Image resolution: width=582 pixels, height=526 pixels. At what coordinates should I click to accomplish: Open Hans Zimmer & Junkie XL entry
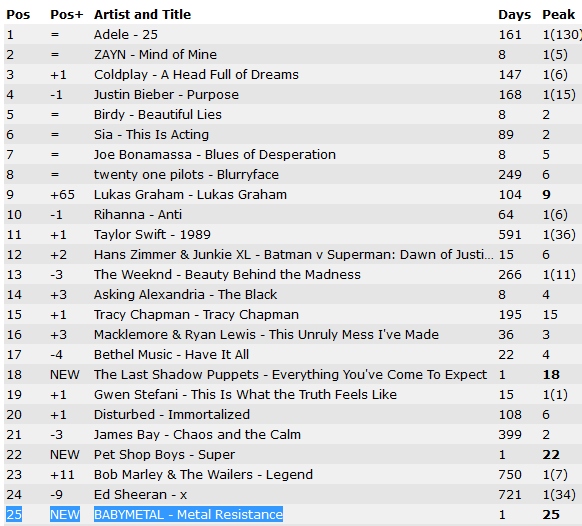point(294,255)
